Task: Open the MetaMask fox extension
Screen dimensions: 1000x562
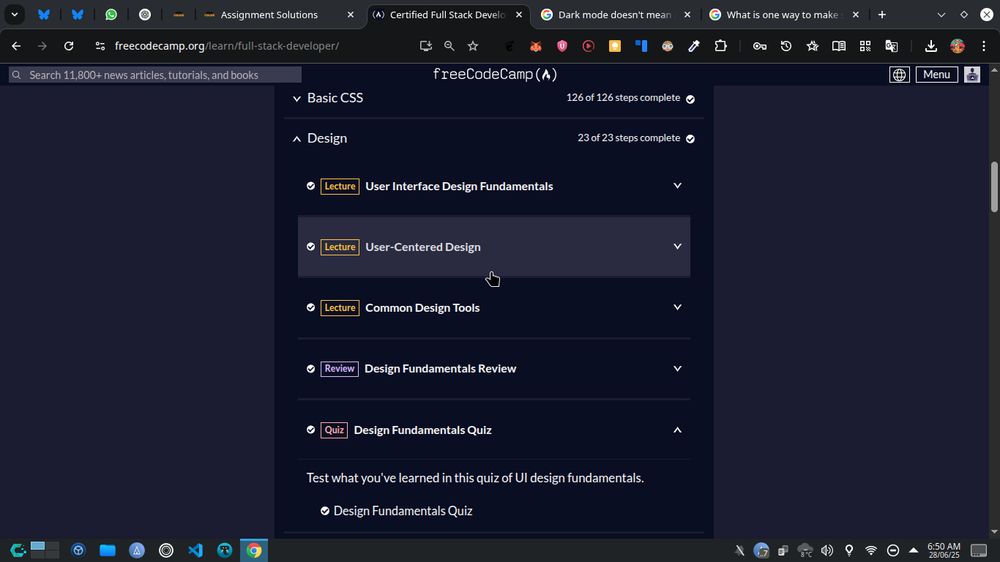Action: point(536,46)
